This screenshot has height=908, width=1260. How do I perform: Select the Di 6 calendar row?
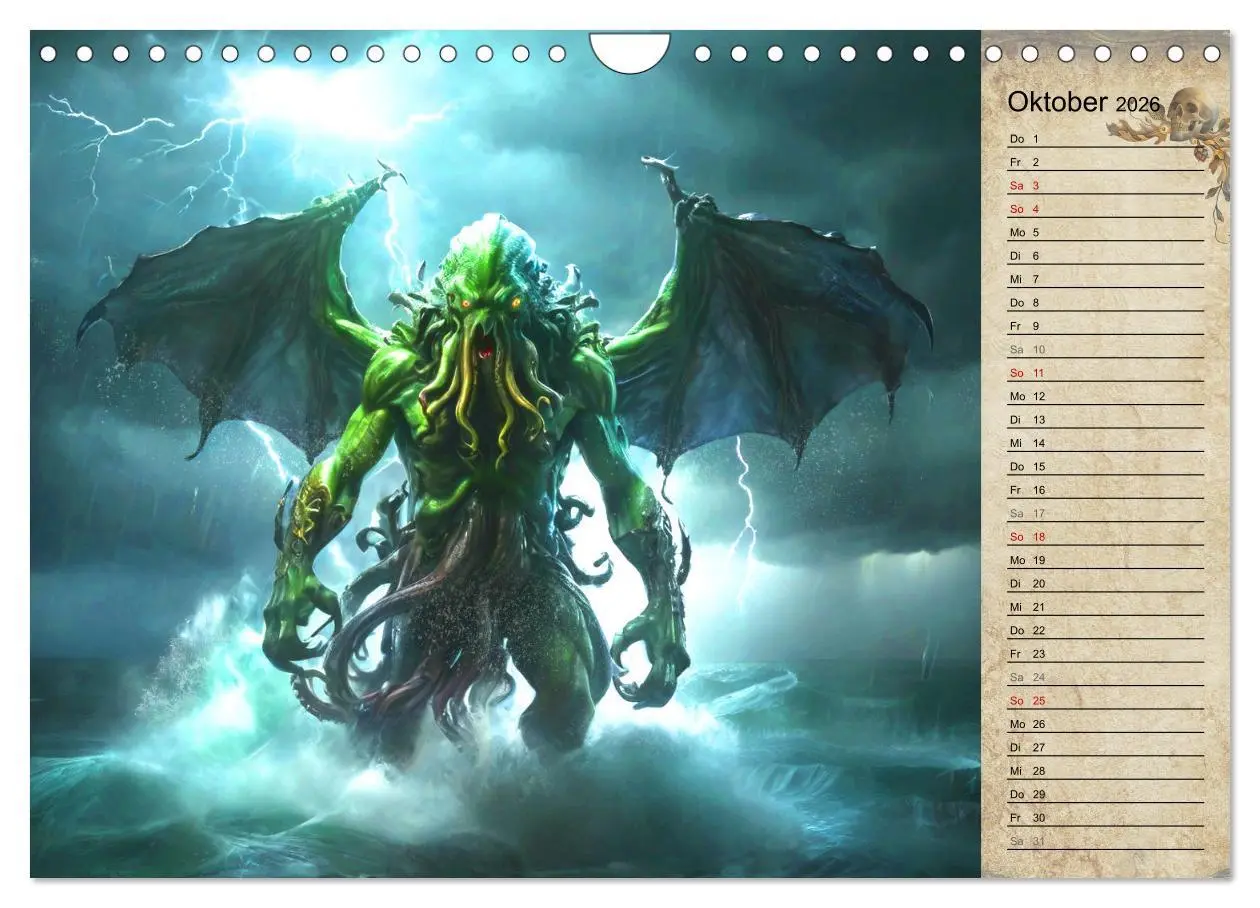(1105, 255)
